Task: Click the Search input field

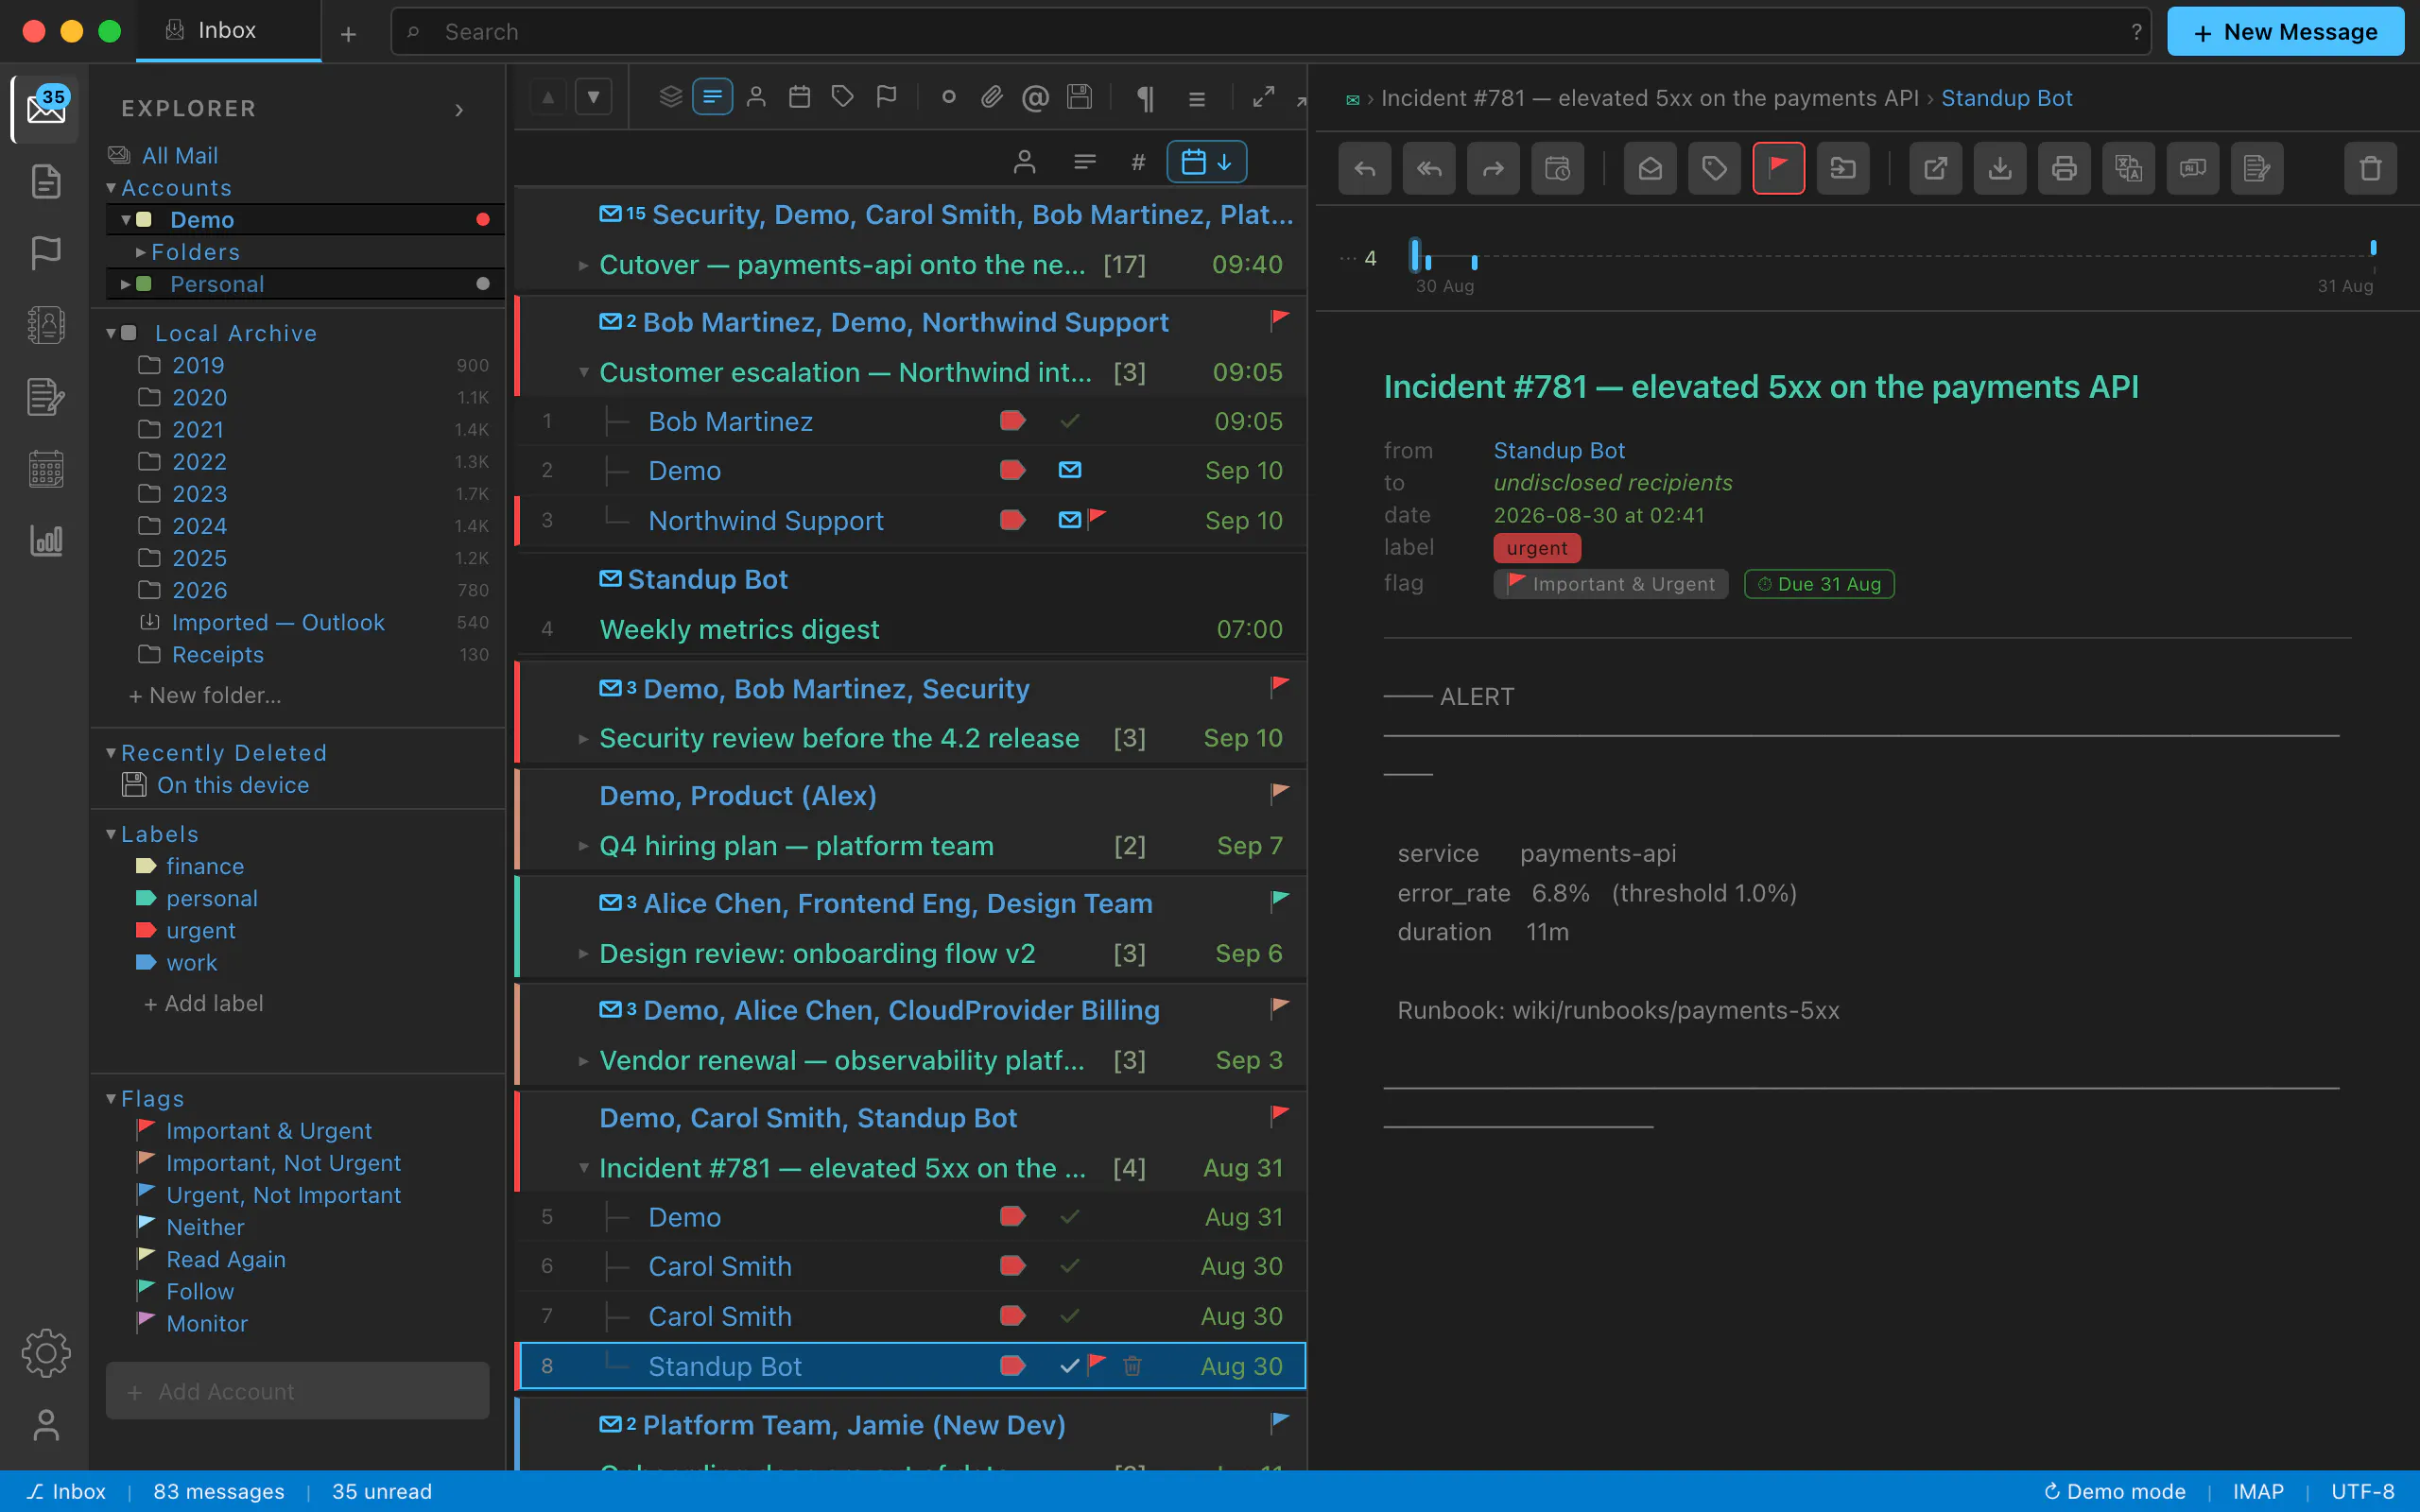Action: click(1270, 32)
